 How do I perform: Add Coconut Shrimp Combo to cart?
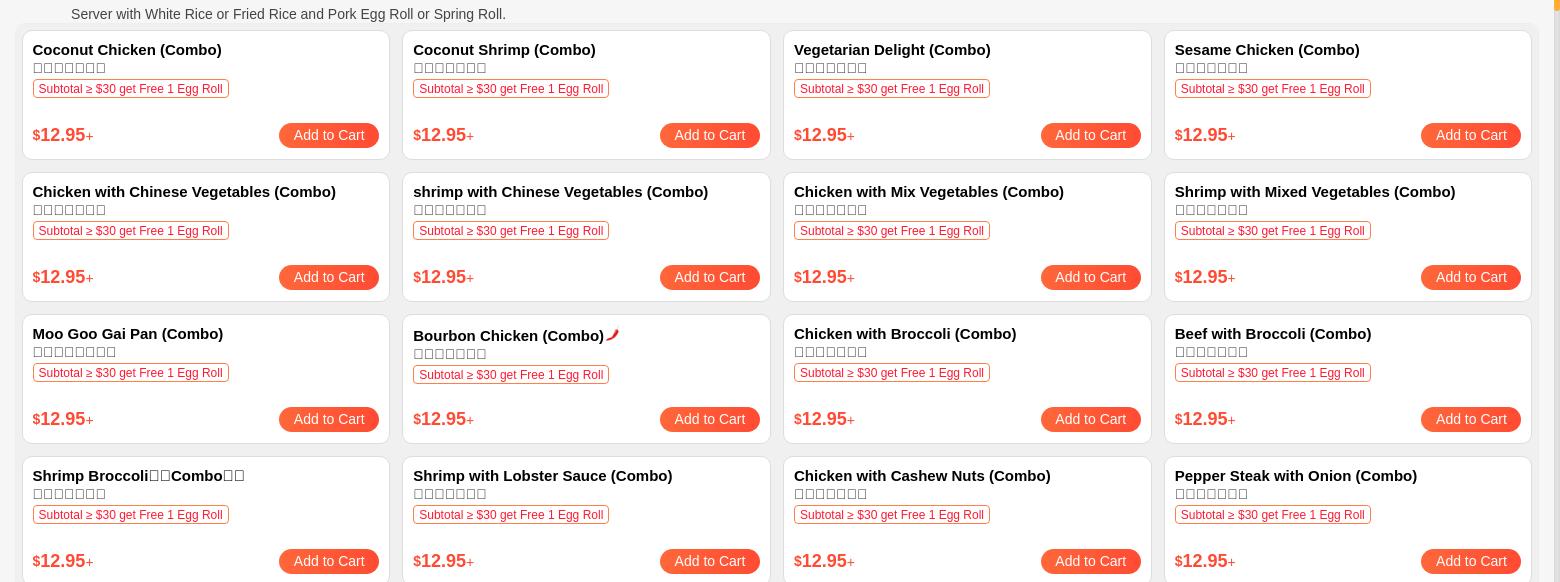709,135
